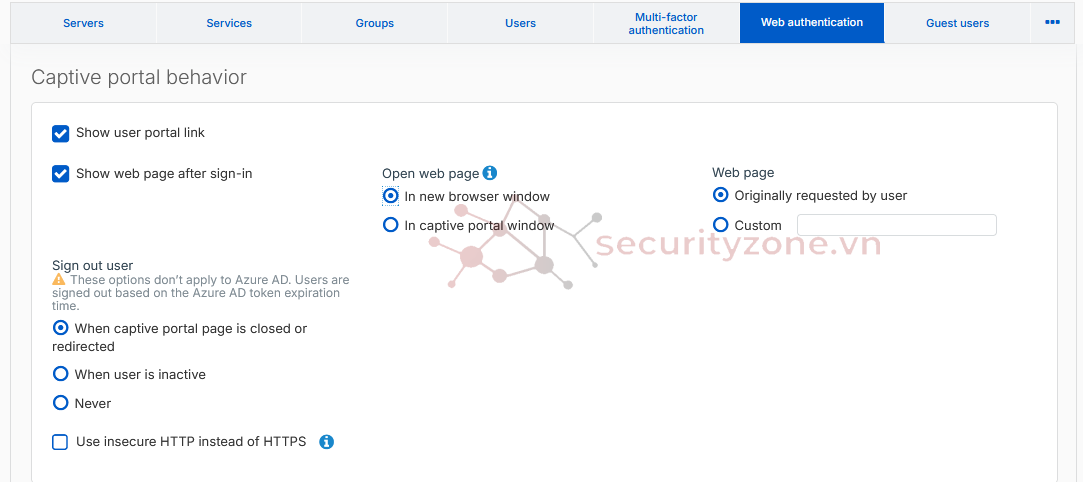Click info icon next to insecure HTTP option

[326, 442]
